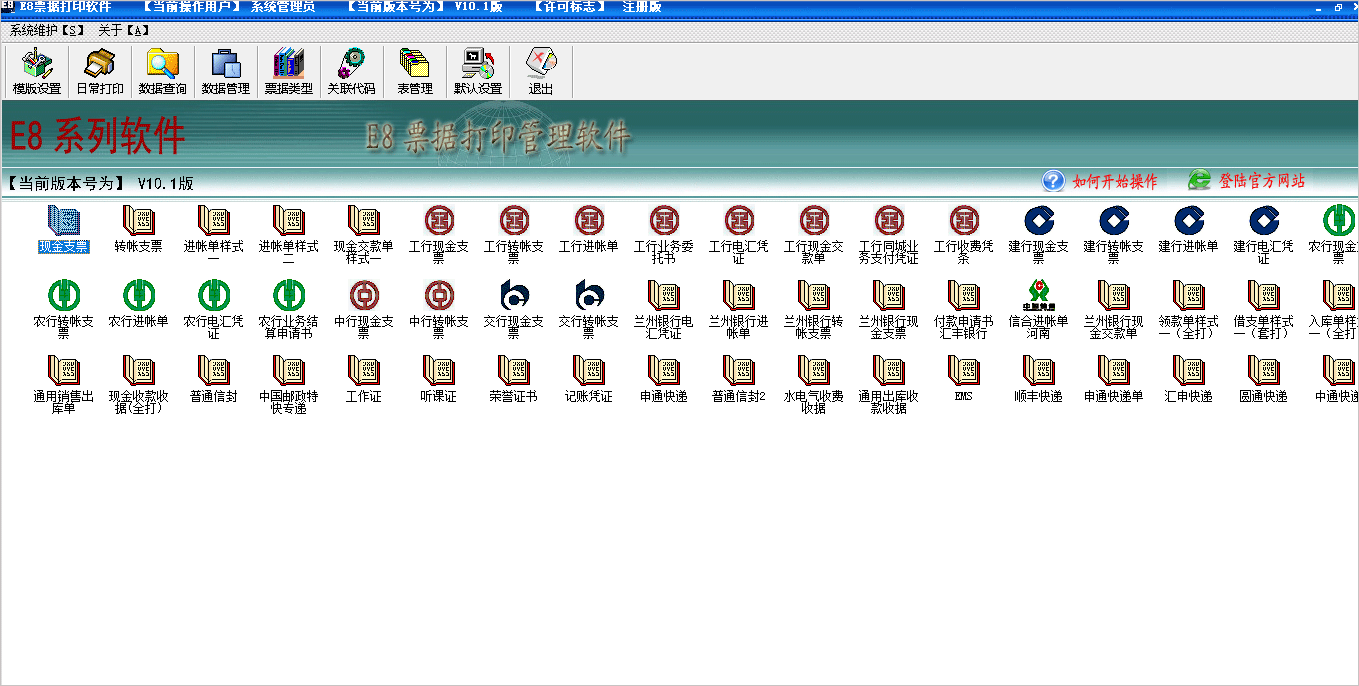The width and height of the screenshot is (1359, 686).
Task: Select the 农行电汇凭证 icon
Action: [x=213, y=309]
